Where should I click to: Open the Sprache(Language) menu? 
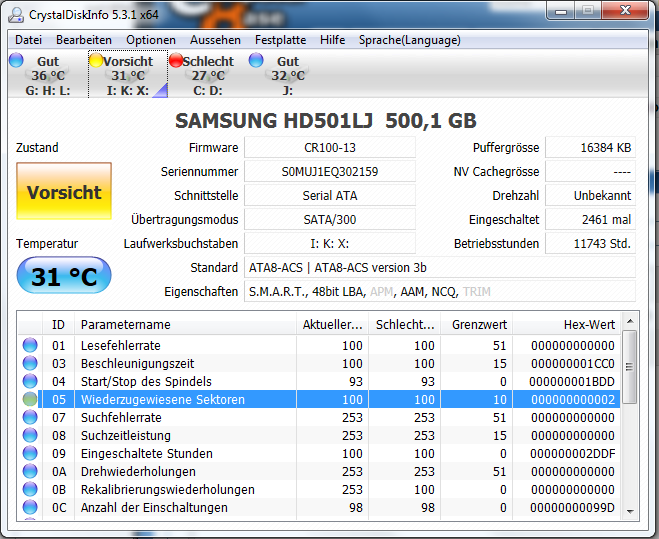[x=409, y=40]
